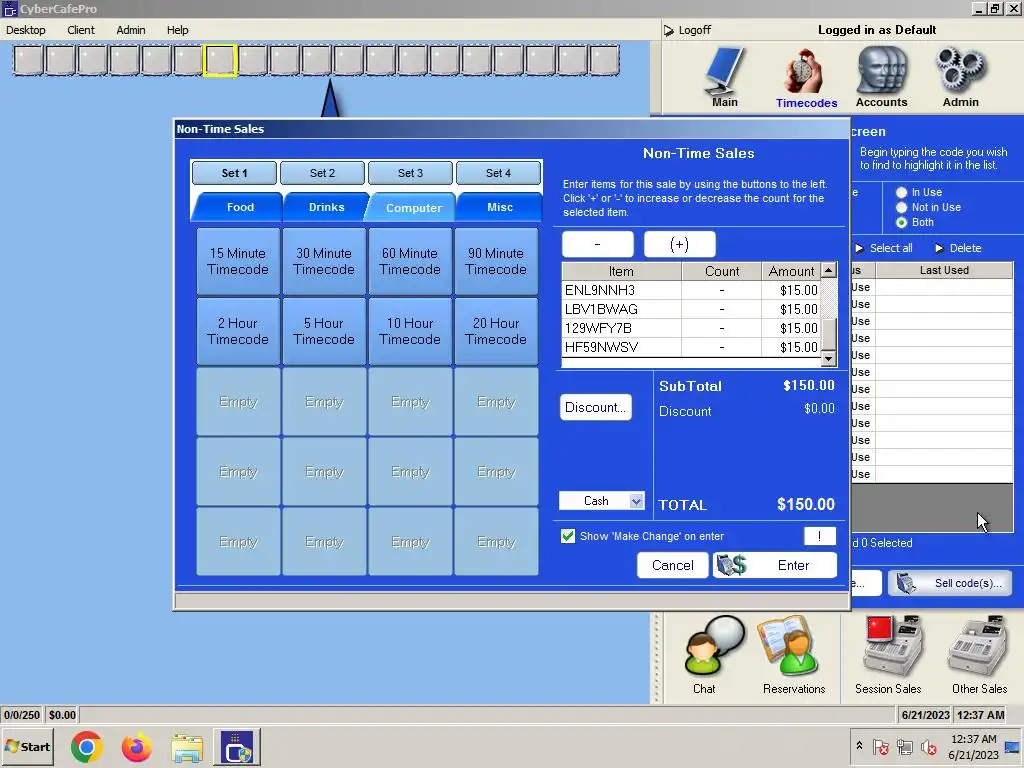Click the item list scroll down arrow
The width and height of the screenshot is (1024, 768).
828,358
